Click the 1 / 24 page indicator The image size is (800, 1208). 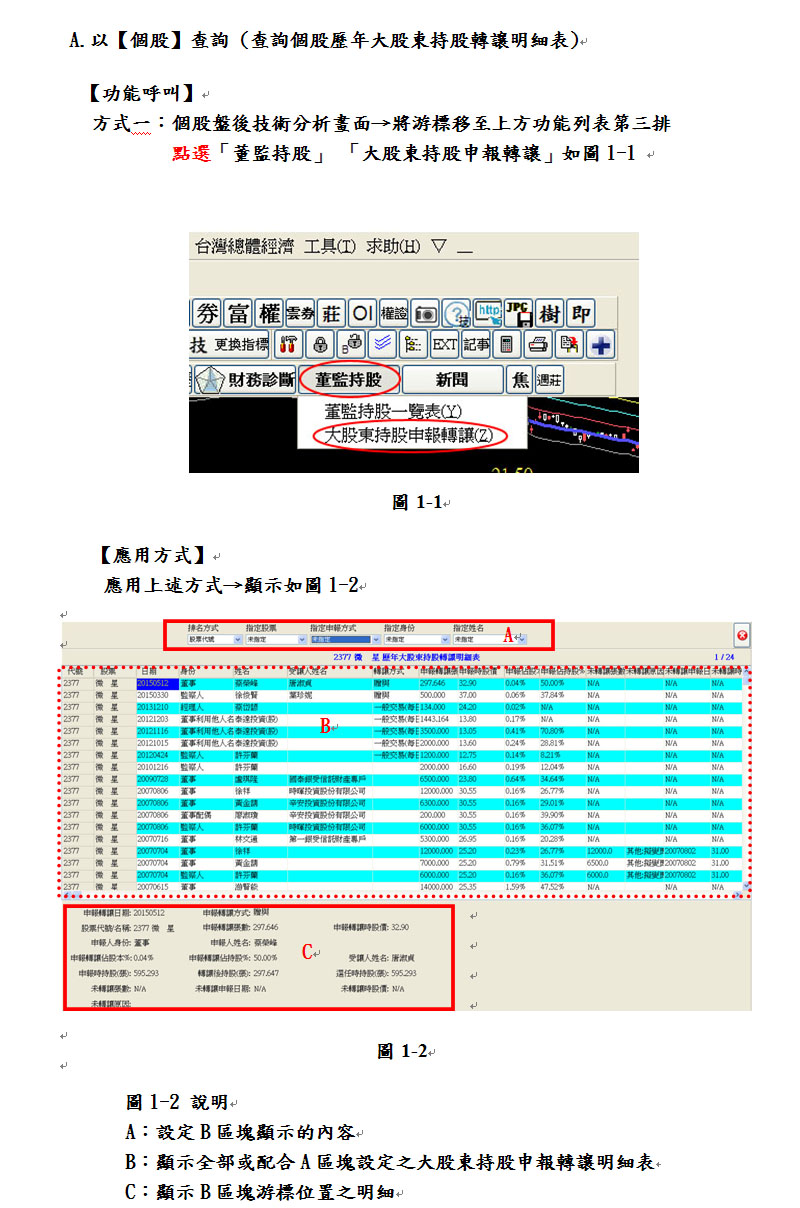724,656
